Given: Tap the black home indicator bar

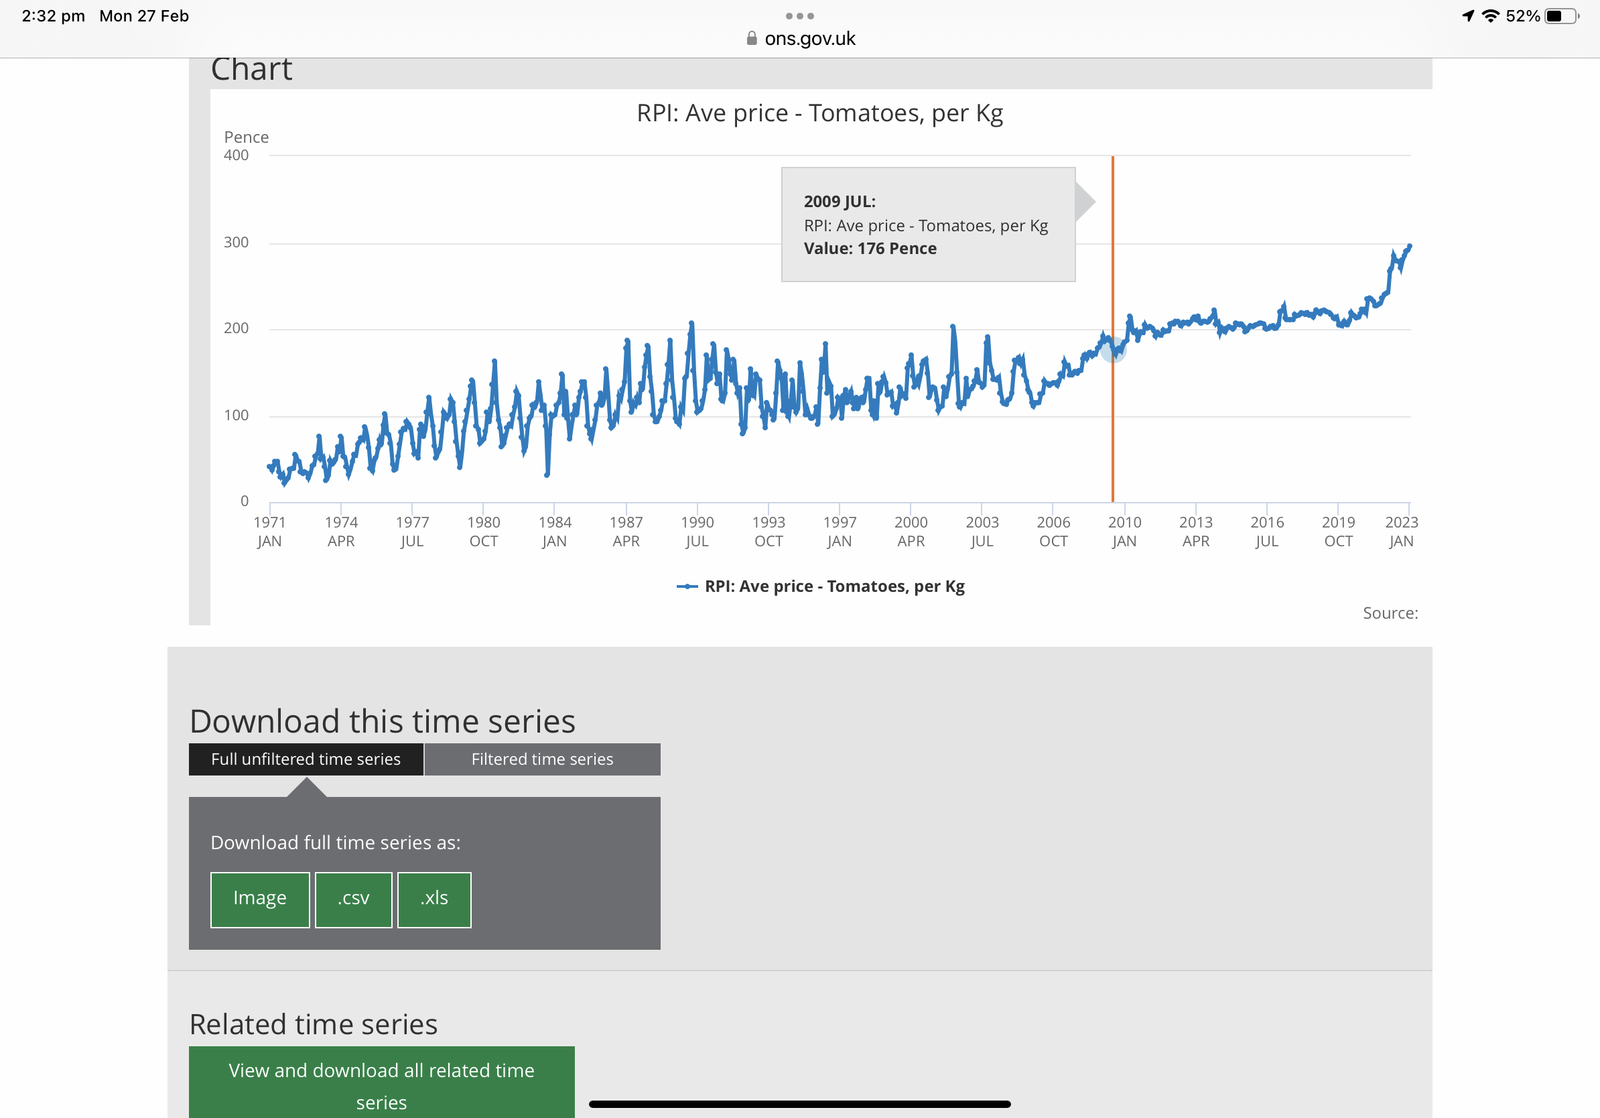Looking at the screenshot, I should click(799, 1104).
